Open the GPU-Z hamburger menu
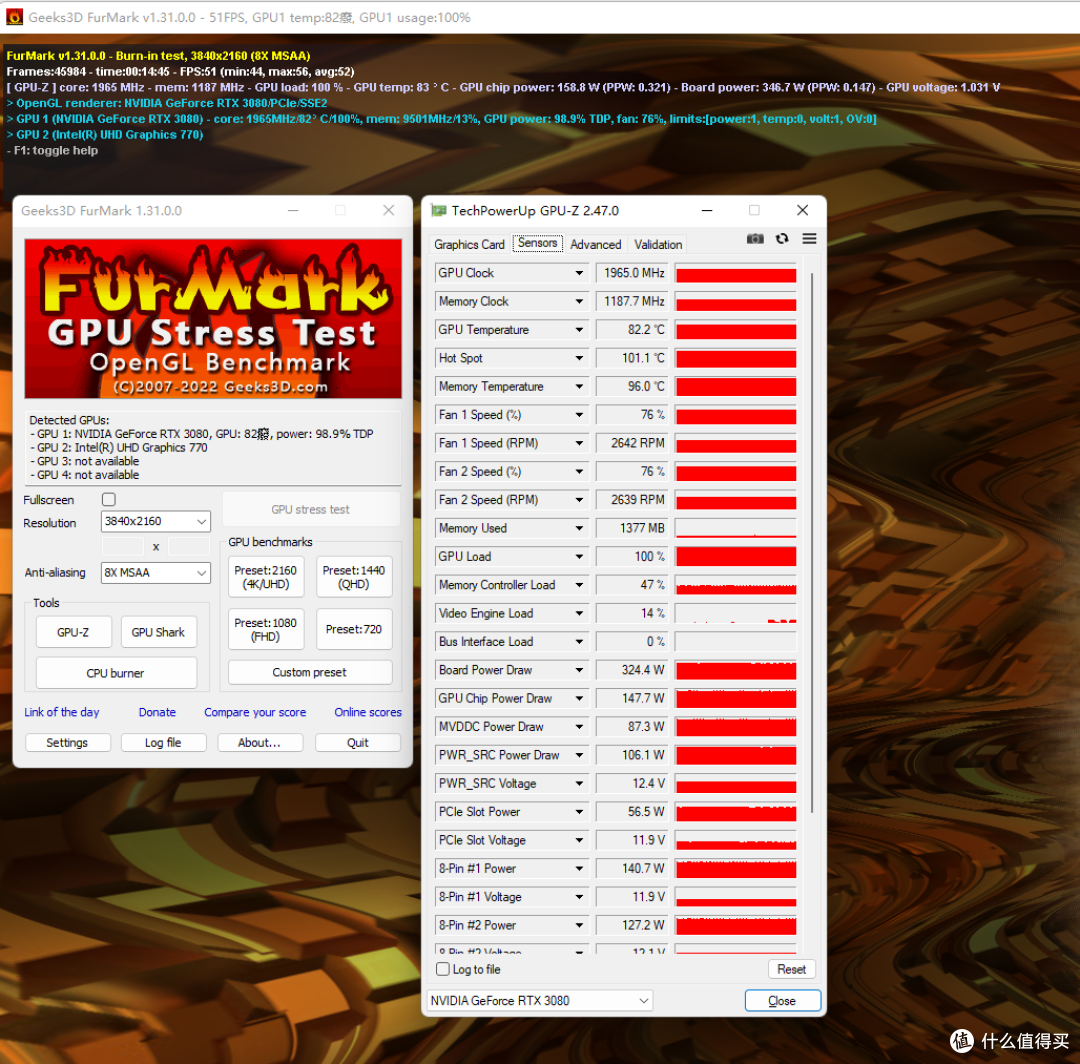Image resolution: width=1080 pixels, height=1064 pixels. click(x=809, y=239)
